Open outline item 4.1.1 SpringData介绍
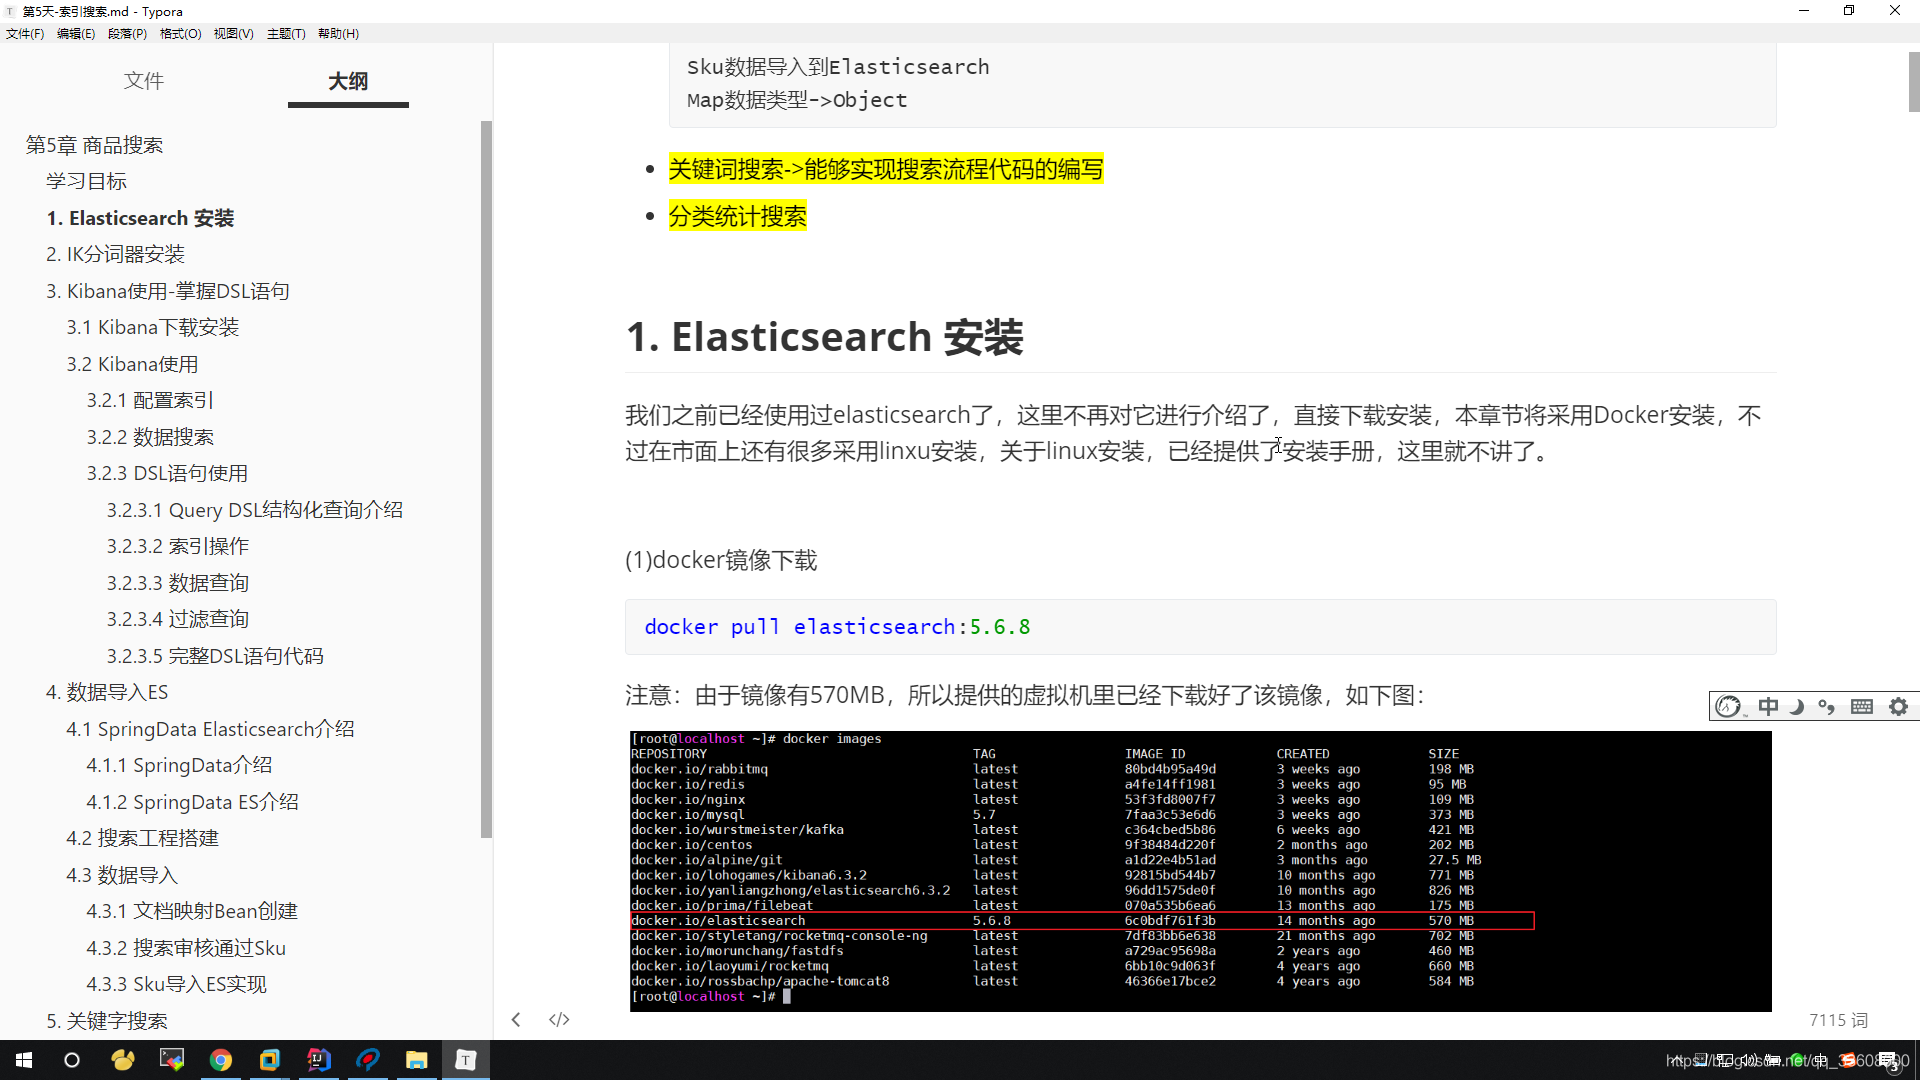This screenshot has width=1920, height=1080. 178,765
